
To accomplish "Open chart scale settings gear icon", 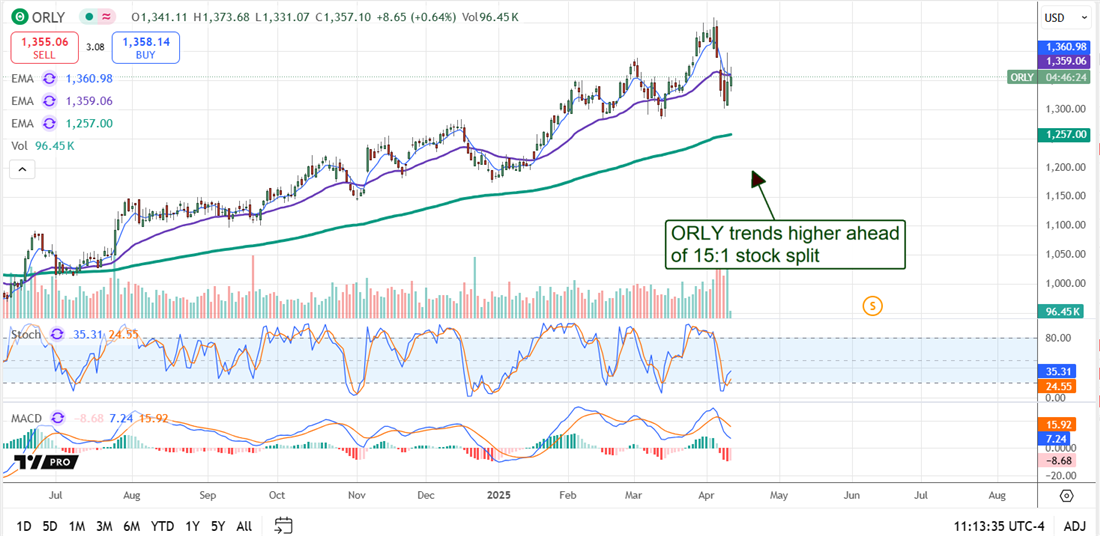I will tap(1066, 495).
